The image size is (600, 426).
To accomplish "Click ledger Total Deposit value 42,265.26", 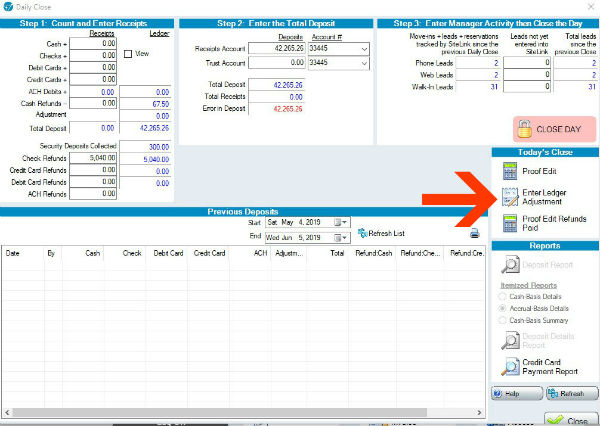I will (x=154, y=128).
